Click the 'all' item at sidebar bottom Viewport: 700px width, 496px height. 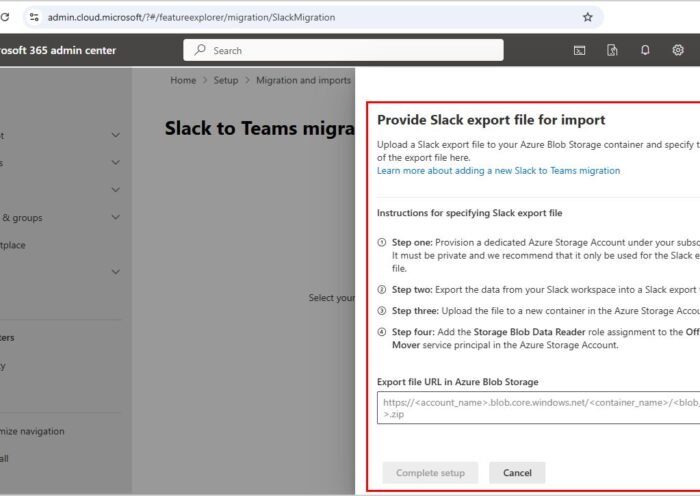coord(4,458)
